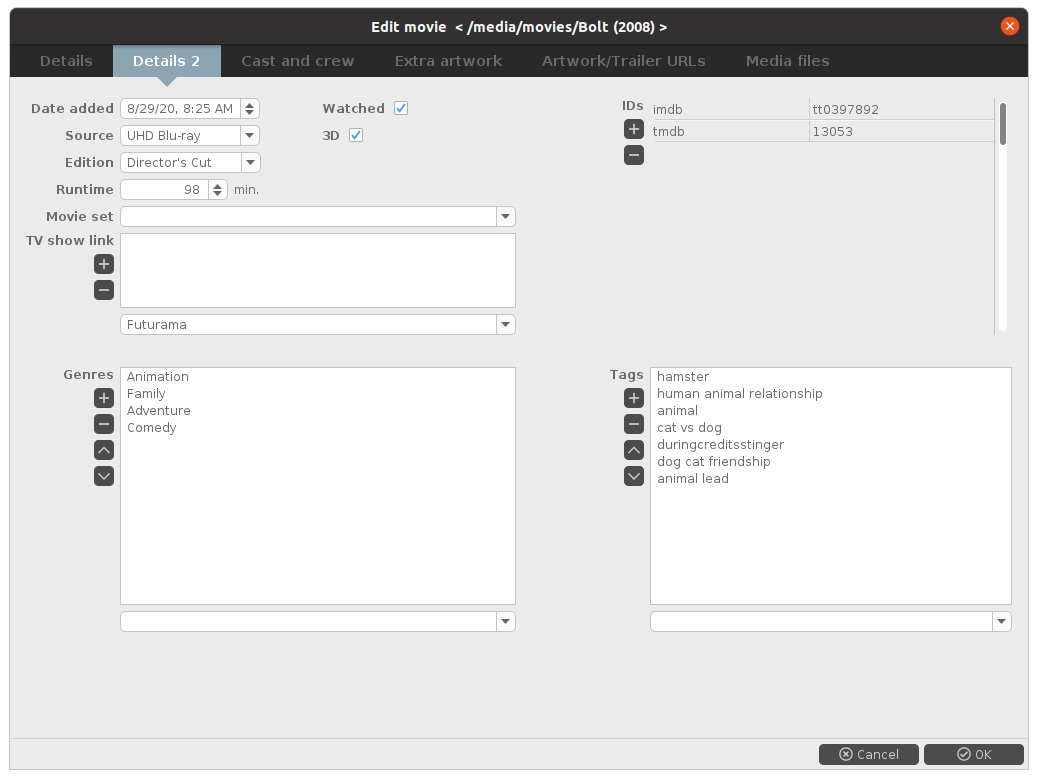Move selected genre up

pos(104,450)
